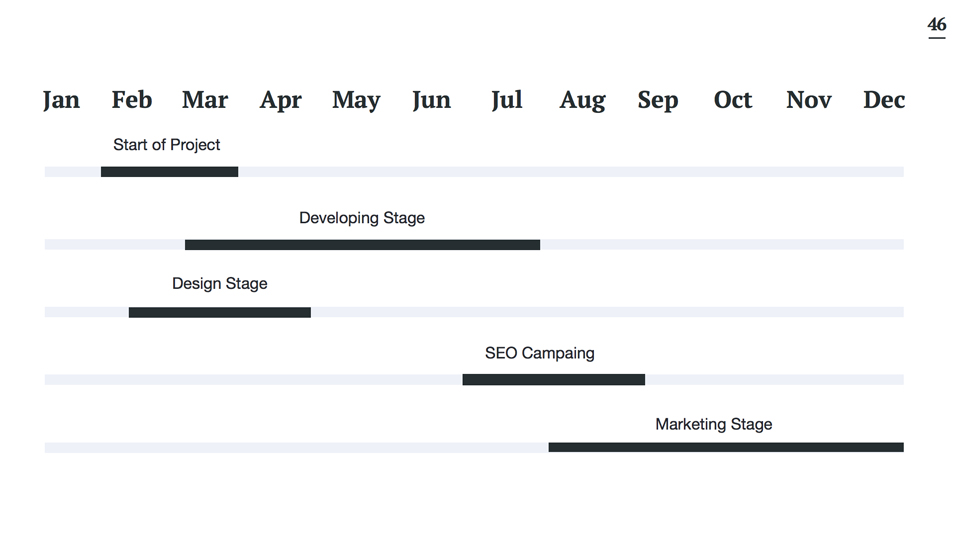Click the Design Stage label
Image resolution: width=955 pixels, height=537 pixels.
coord(220,284)
